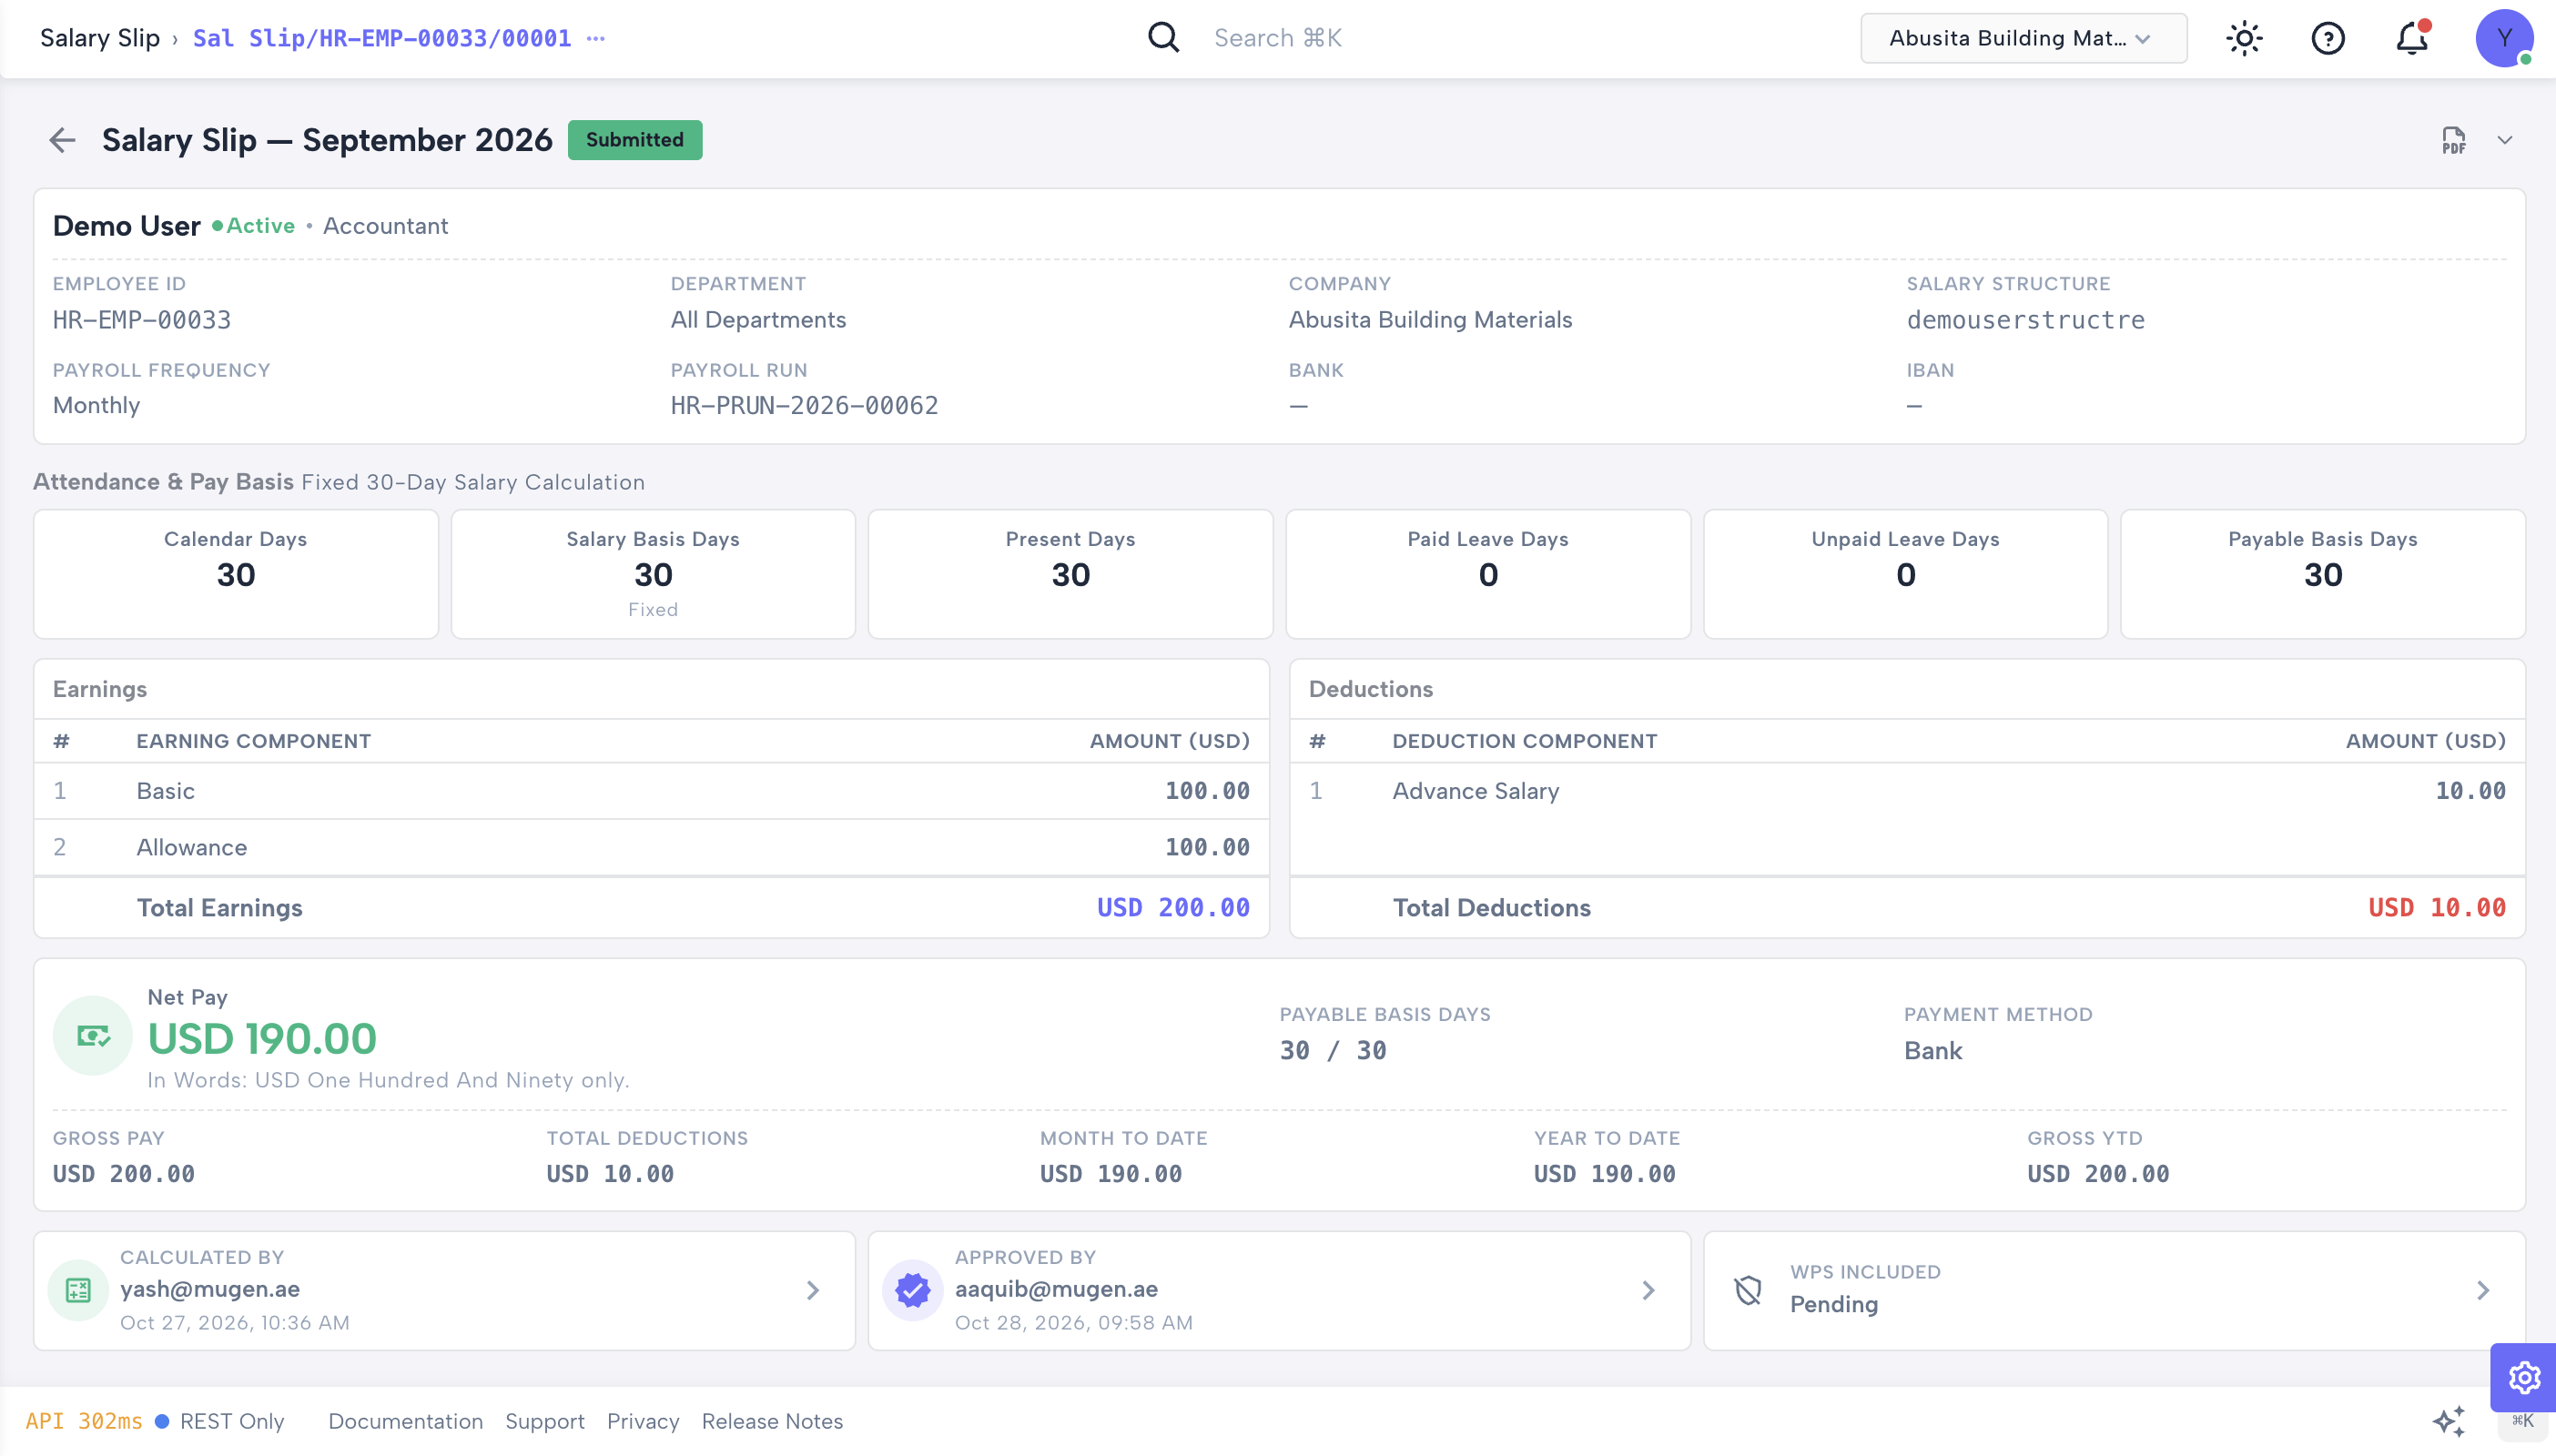Select the Basic earning row
Image resolution: width=2556 pixels, height=1456 pixels.
651,791
